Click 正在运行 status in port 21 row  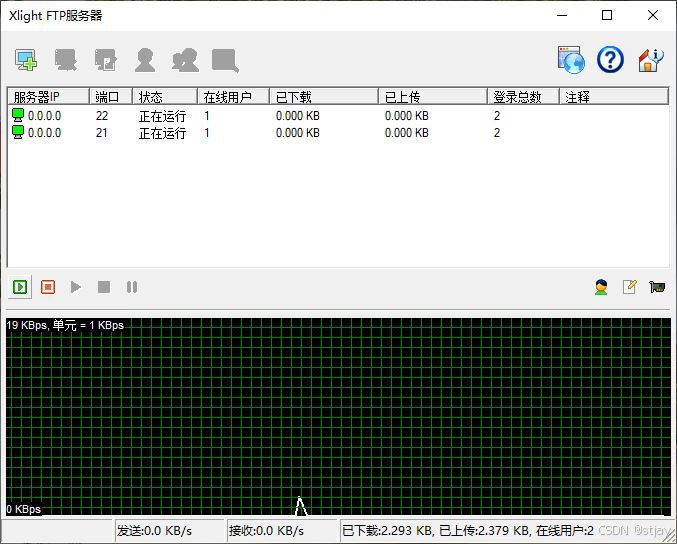coord(162,133)
